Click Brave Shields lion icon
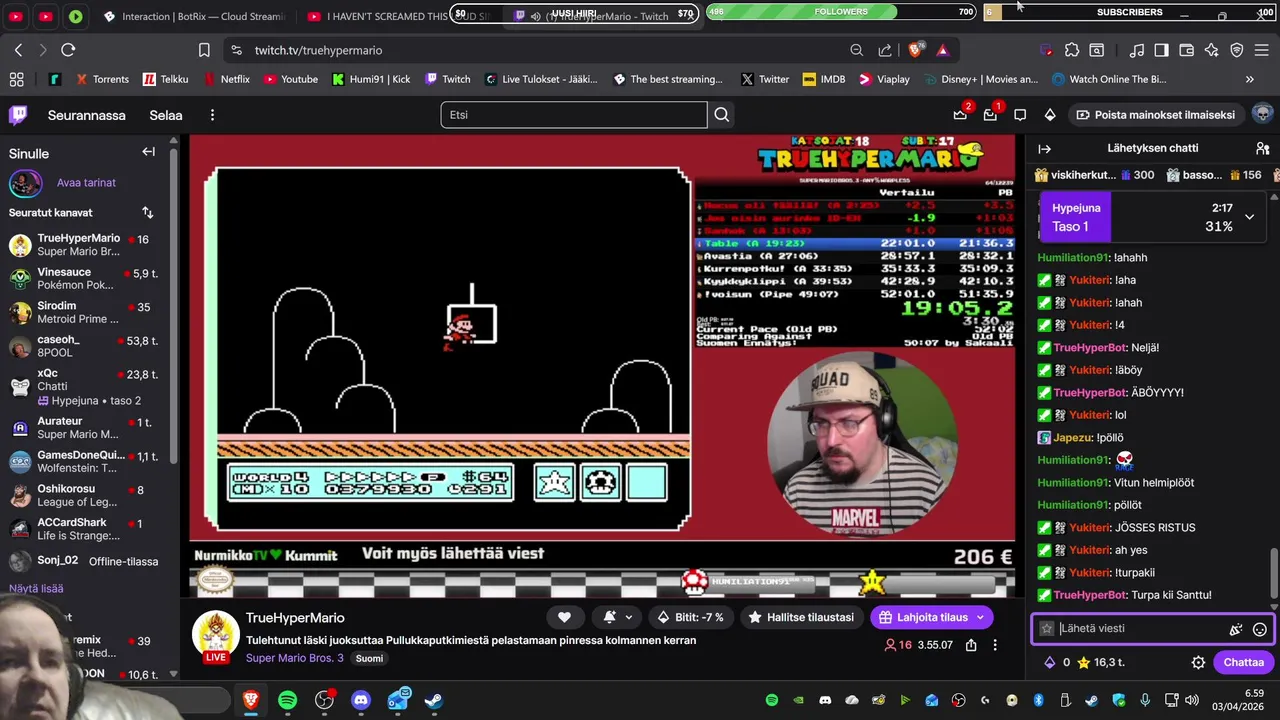 [x=915, y=50]
